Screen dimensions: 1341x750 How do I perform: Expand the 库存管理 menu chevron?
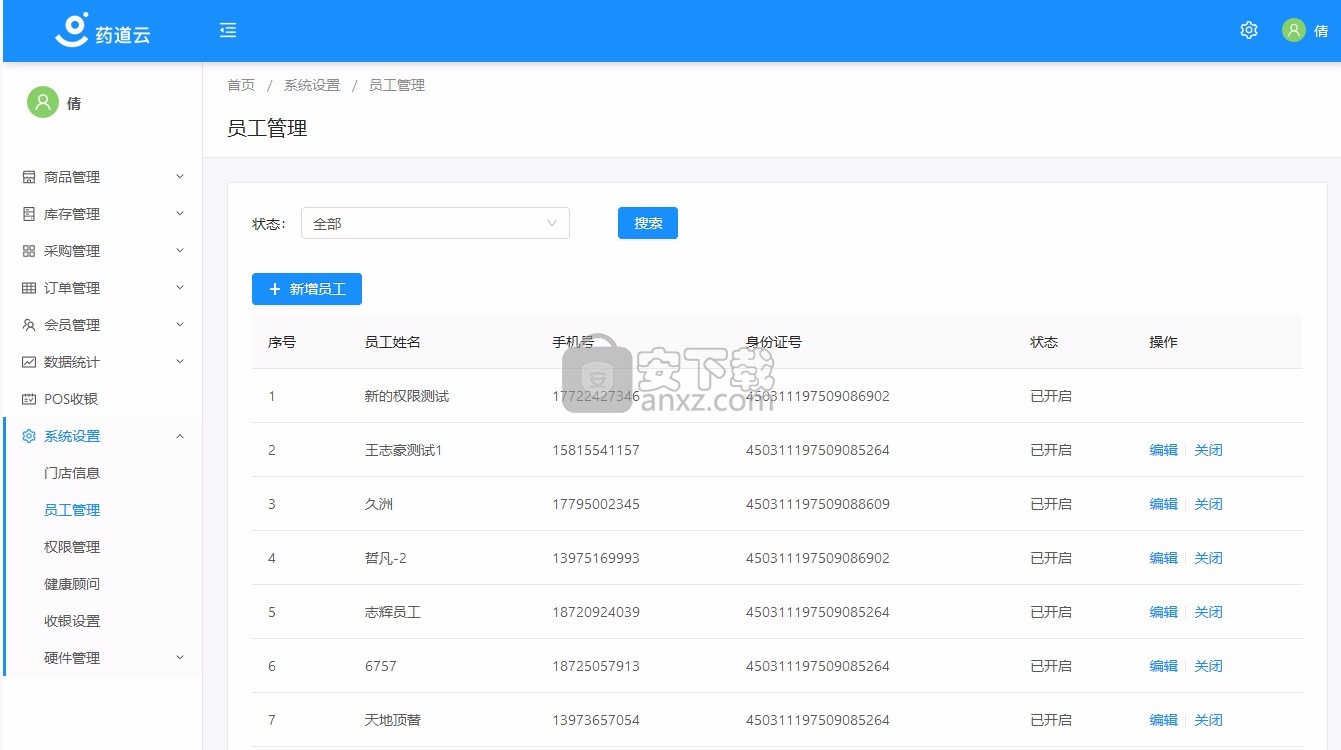pos(180,213)
